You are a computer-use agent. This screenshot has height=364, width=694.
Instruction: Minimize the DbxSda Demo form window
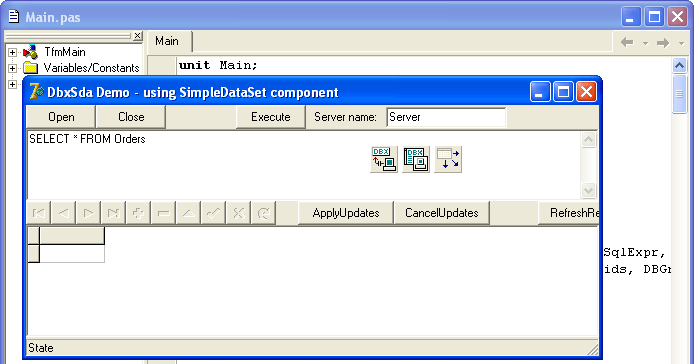click(540, 92)
